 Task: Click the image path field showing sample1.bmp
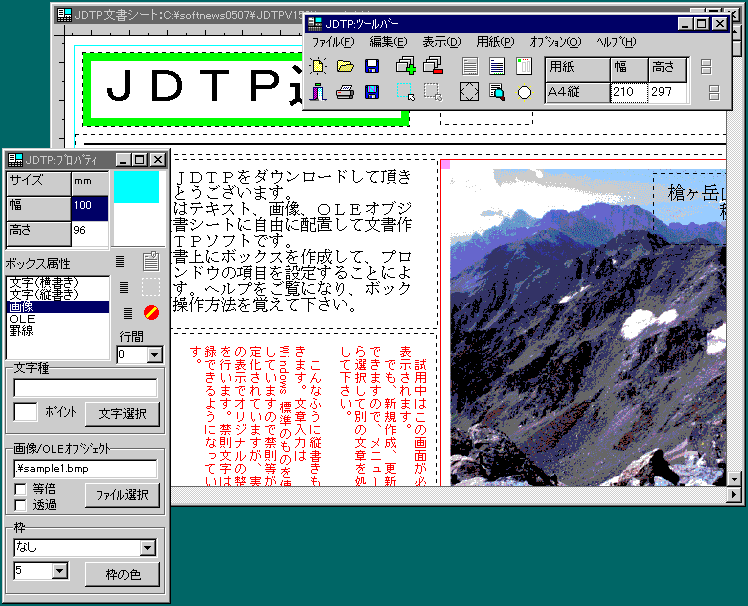click(85, 469)
